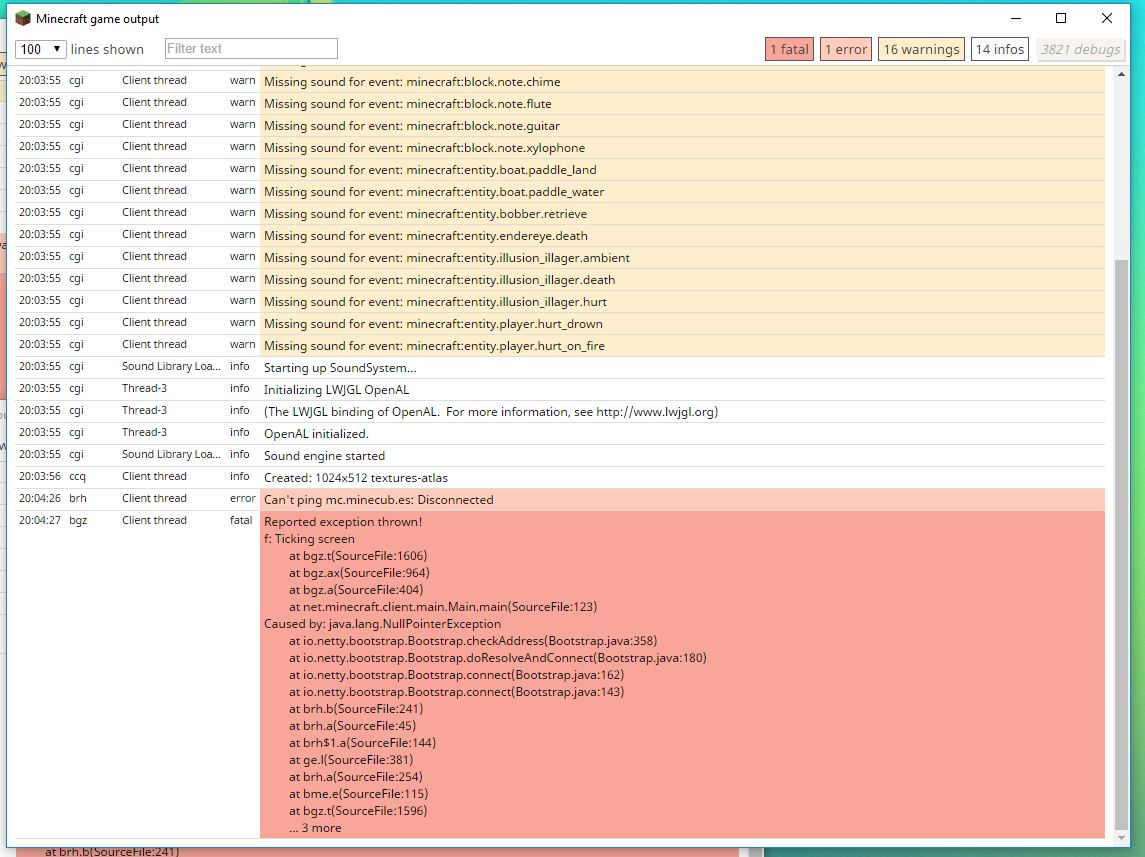Focus the Filter text input field
The height and width of the screenshot is (857, 1145).
point(251,49)
